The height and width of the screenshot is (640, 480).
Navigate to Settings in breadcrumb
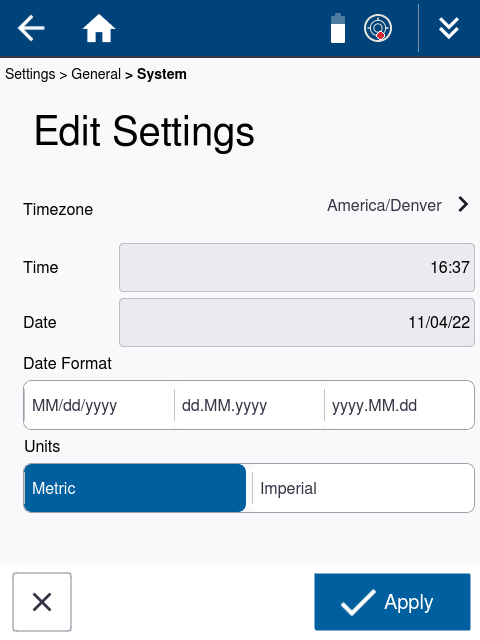(x=30, y=74)
